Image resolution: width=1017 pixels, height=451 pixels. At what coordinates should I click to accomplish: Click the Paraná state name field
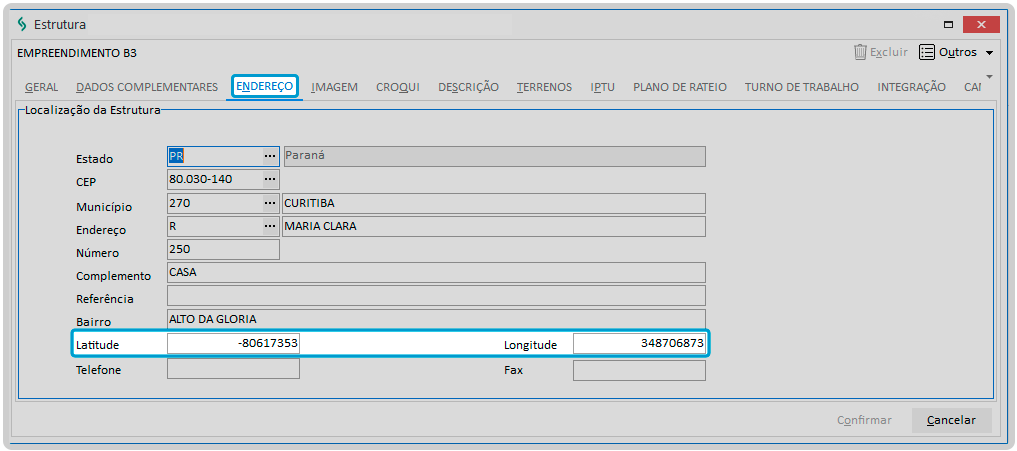pos(494,156)
